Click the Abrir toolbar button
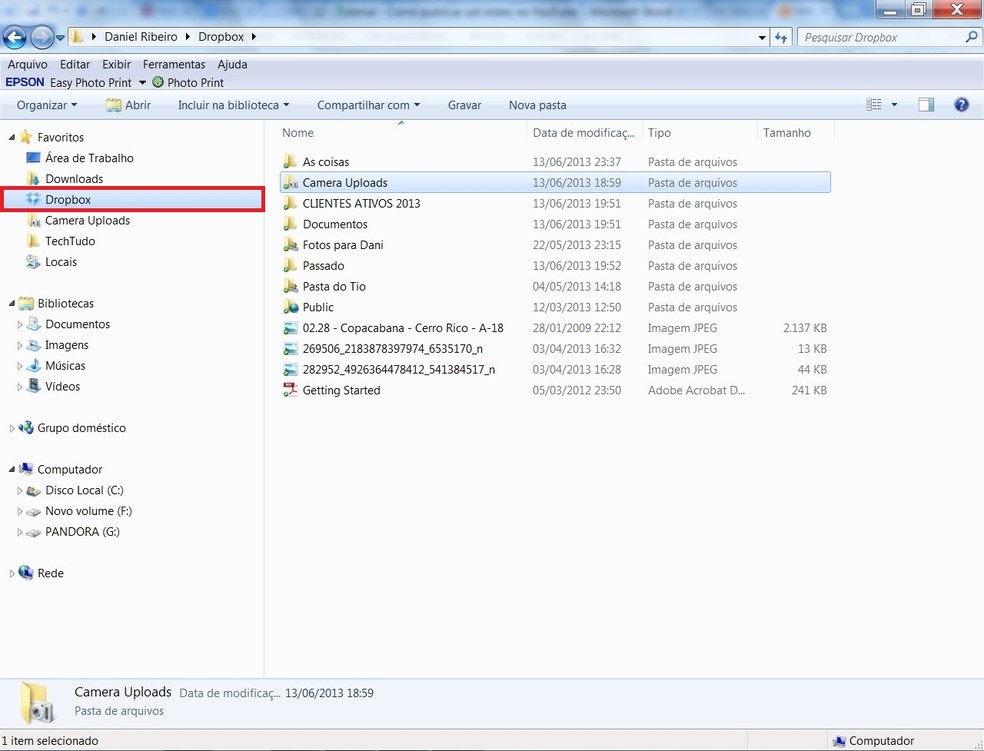The image size is (984, 751). point(129,105)
